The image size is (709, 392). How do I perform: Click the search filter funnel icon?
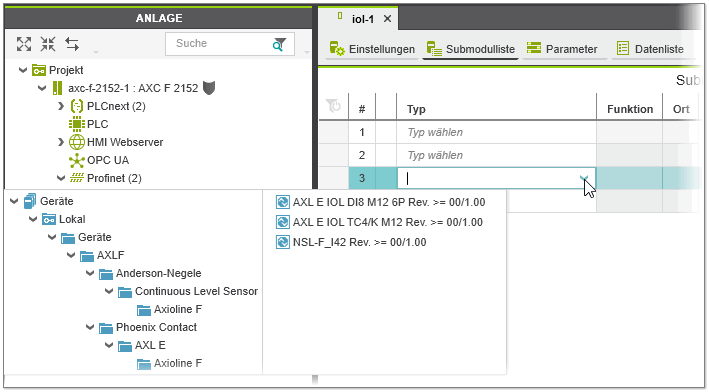tap(279, 44)
